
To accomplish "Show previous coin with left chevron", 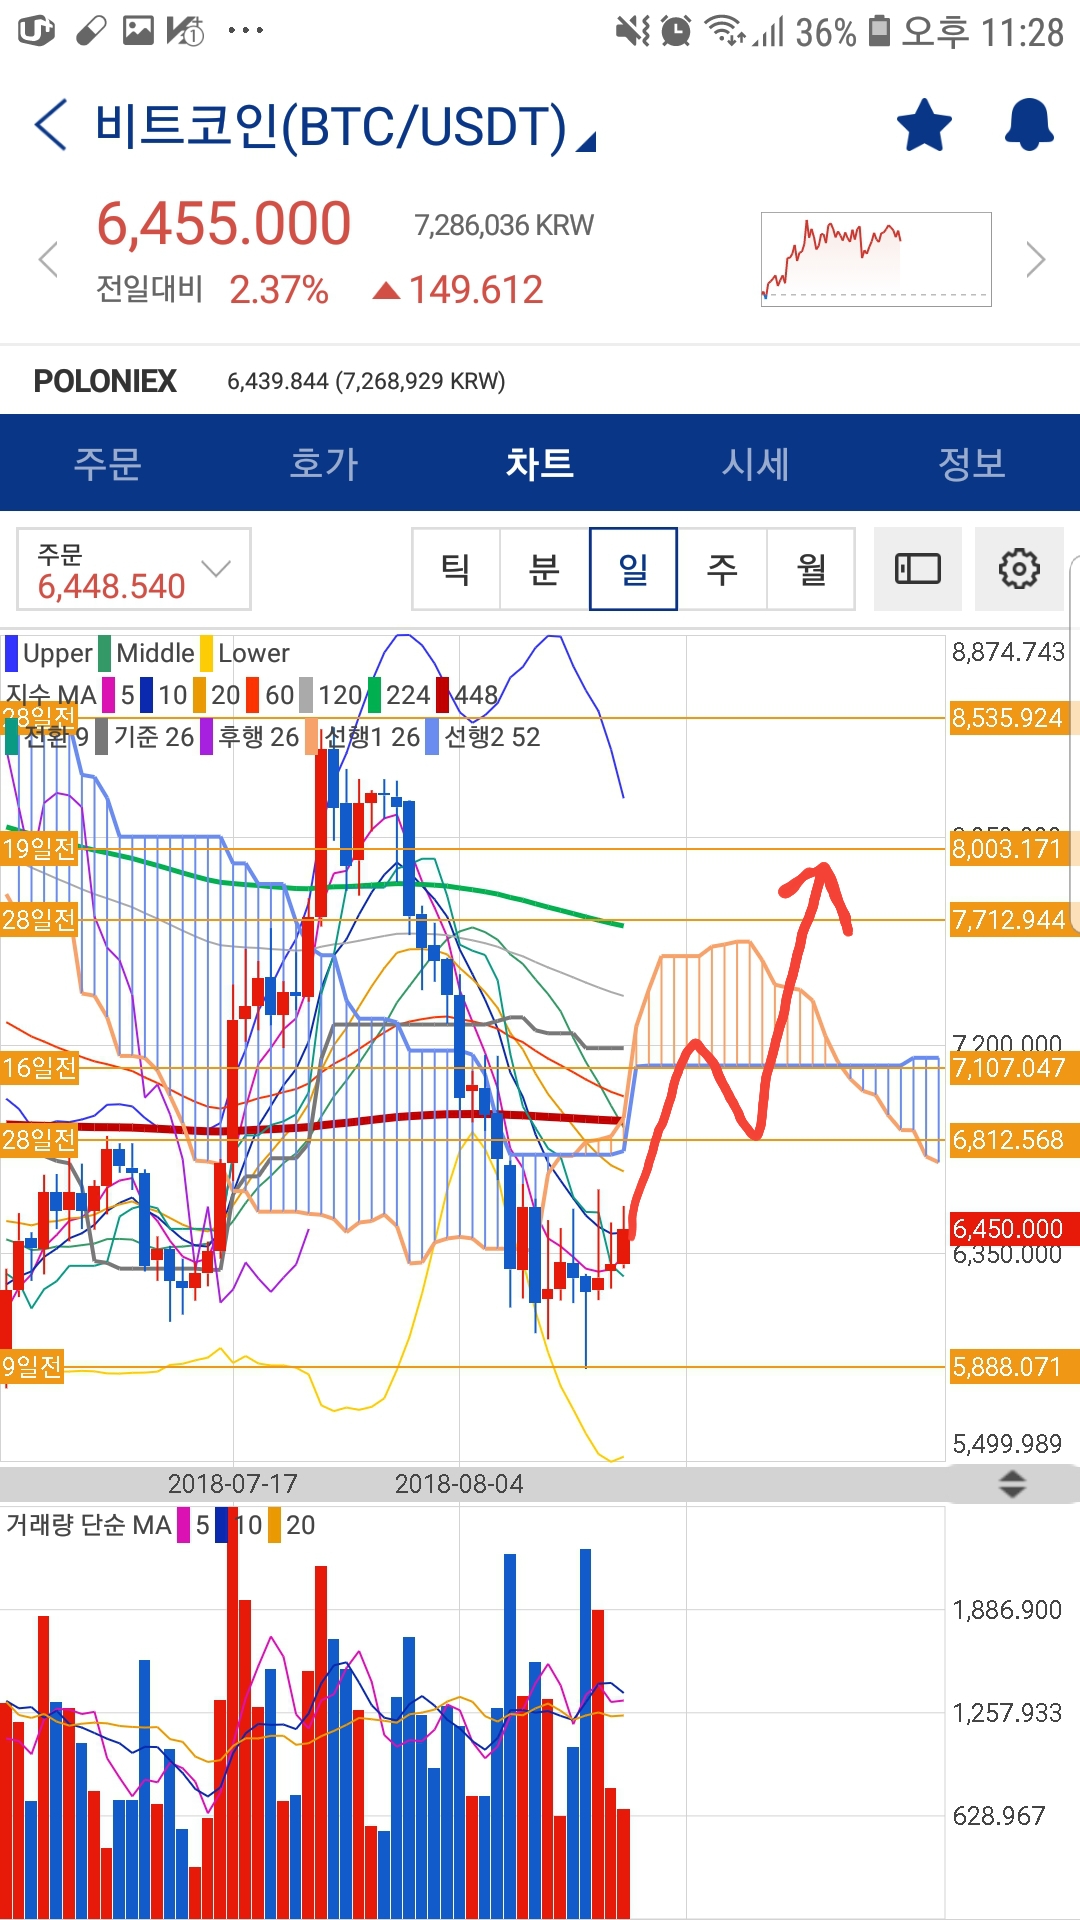I will 47,260.
